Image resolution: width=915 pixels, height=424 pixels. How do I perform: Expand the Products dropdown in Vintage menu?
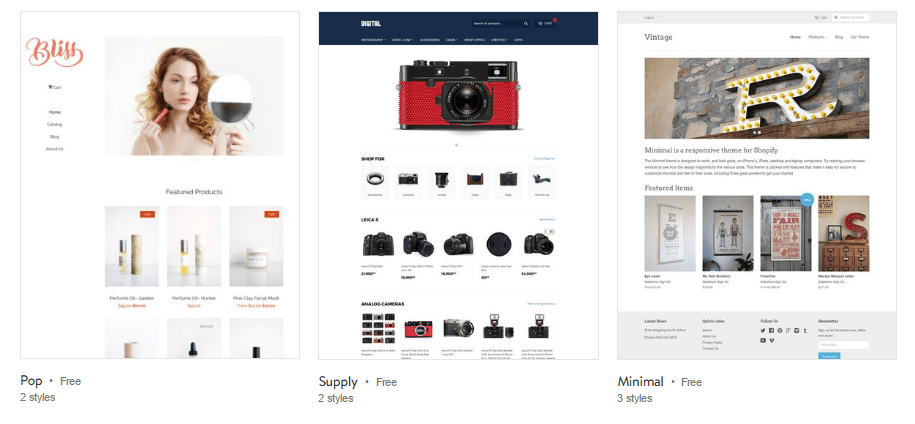tap(817, 37)
